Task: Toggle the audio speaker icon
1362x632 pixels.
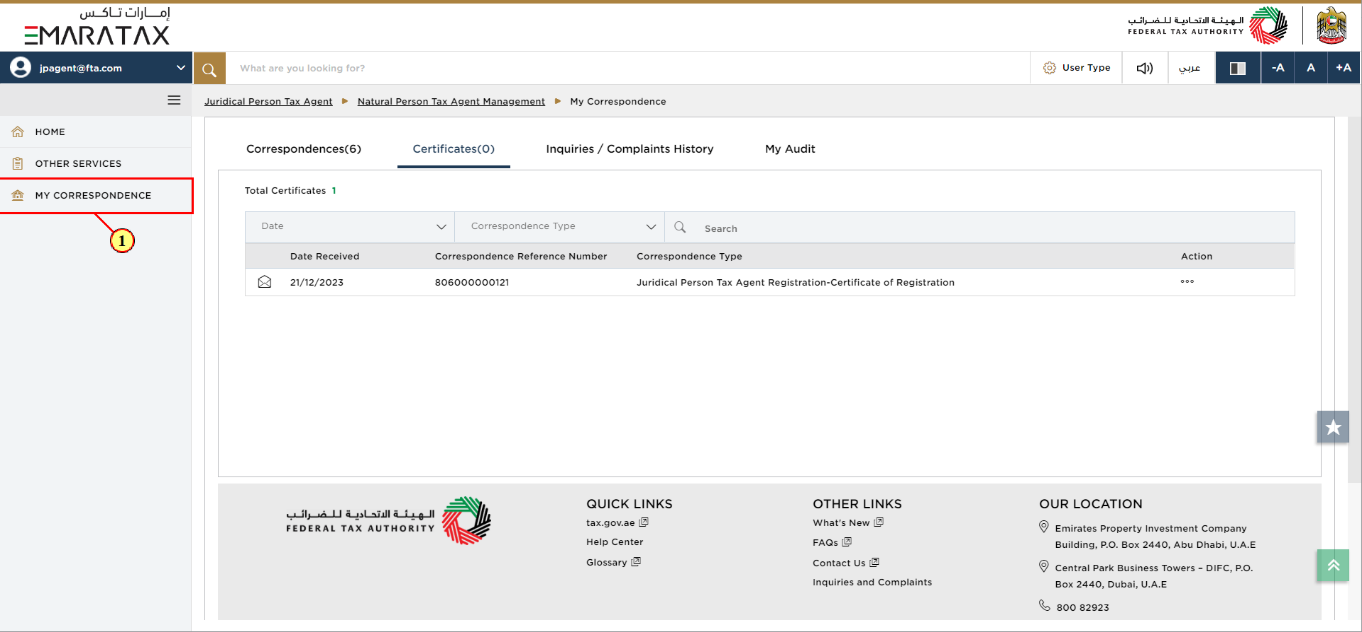Action: [1144, 68]
